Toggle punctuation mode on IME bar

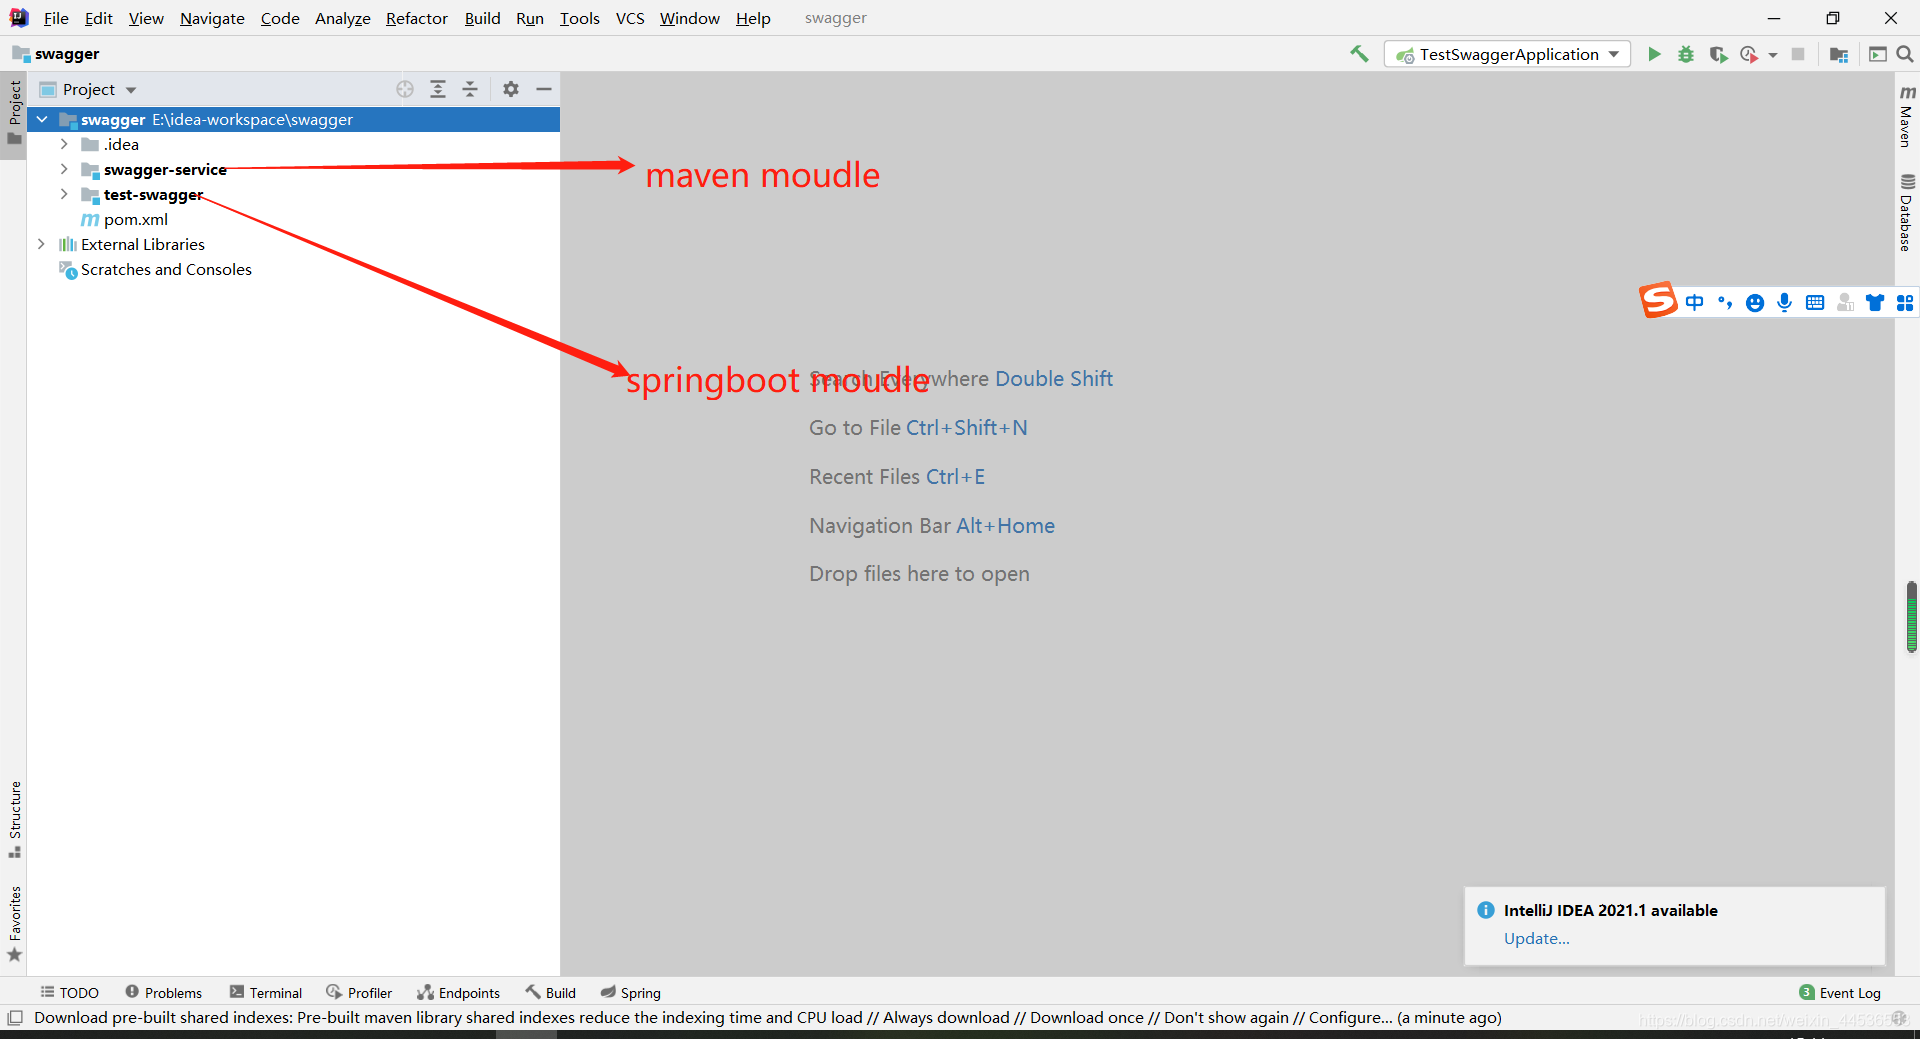[x=1725, y=303]
